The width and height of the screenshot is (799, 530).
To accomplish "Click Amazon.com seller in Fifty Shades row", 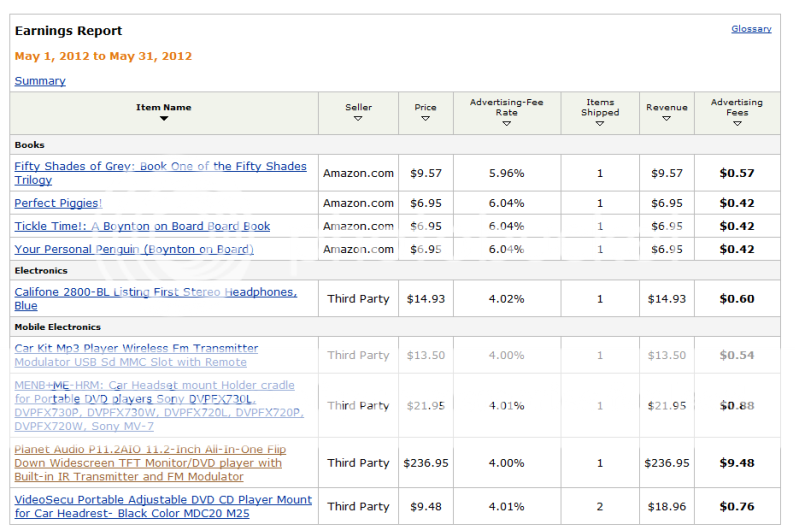I will [x=358, y=173].
